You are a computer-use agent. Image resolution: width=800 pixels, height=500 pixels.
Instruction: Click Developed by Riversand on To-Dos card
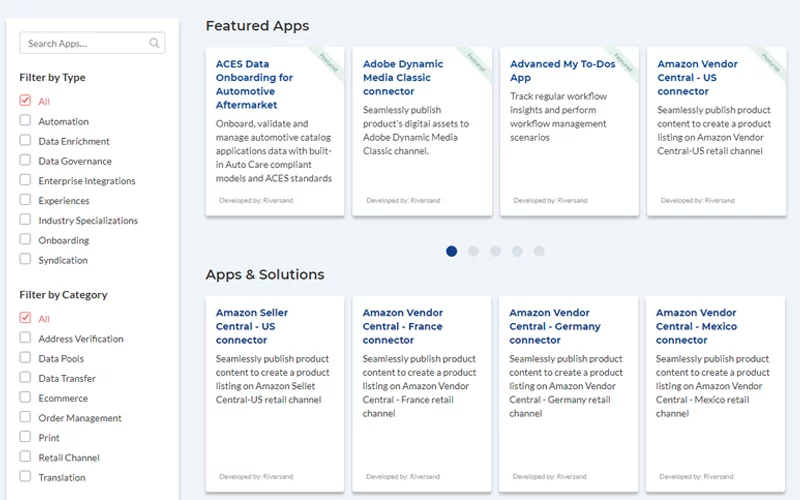click(x=551, y=201)
